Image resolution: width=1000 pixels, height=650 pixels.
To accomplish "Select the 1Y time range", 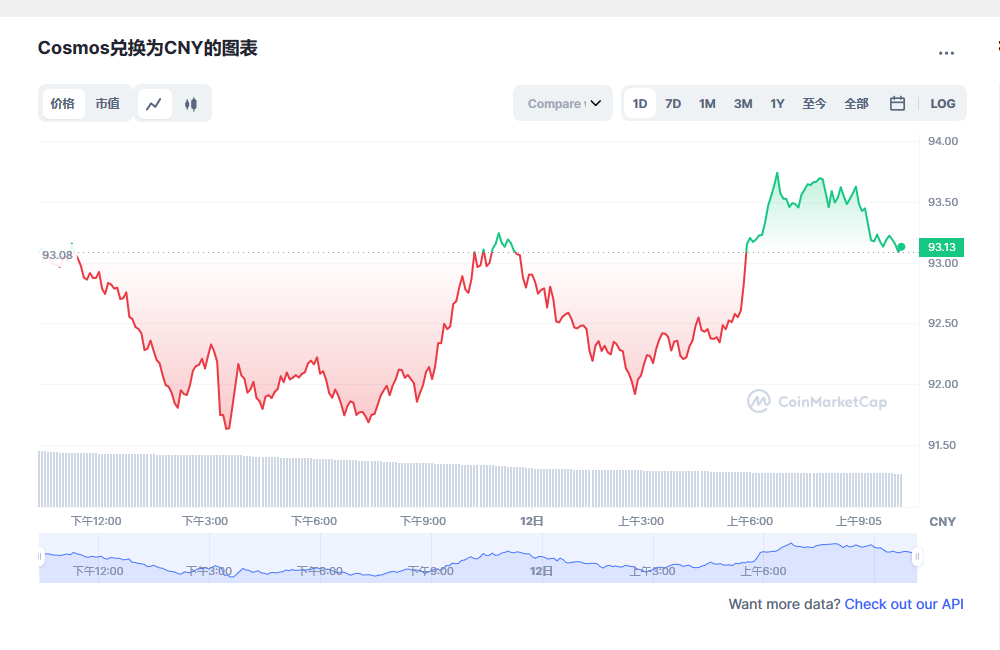I will (x=777, y=103).
